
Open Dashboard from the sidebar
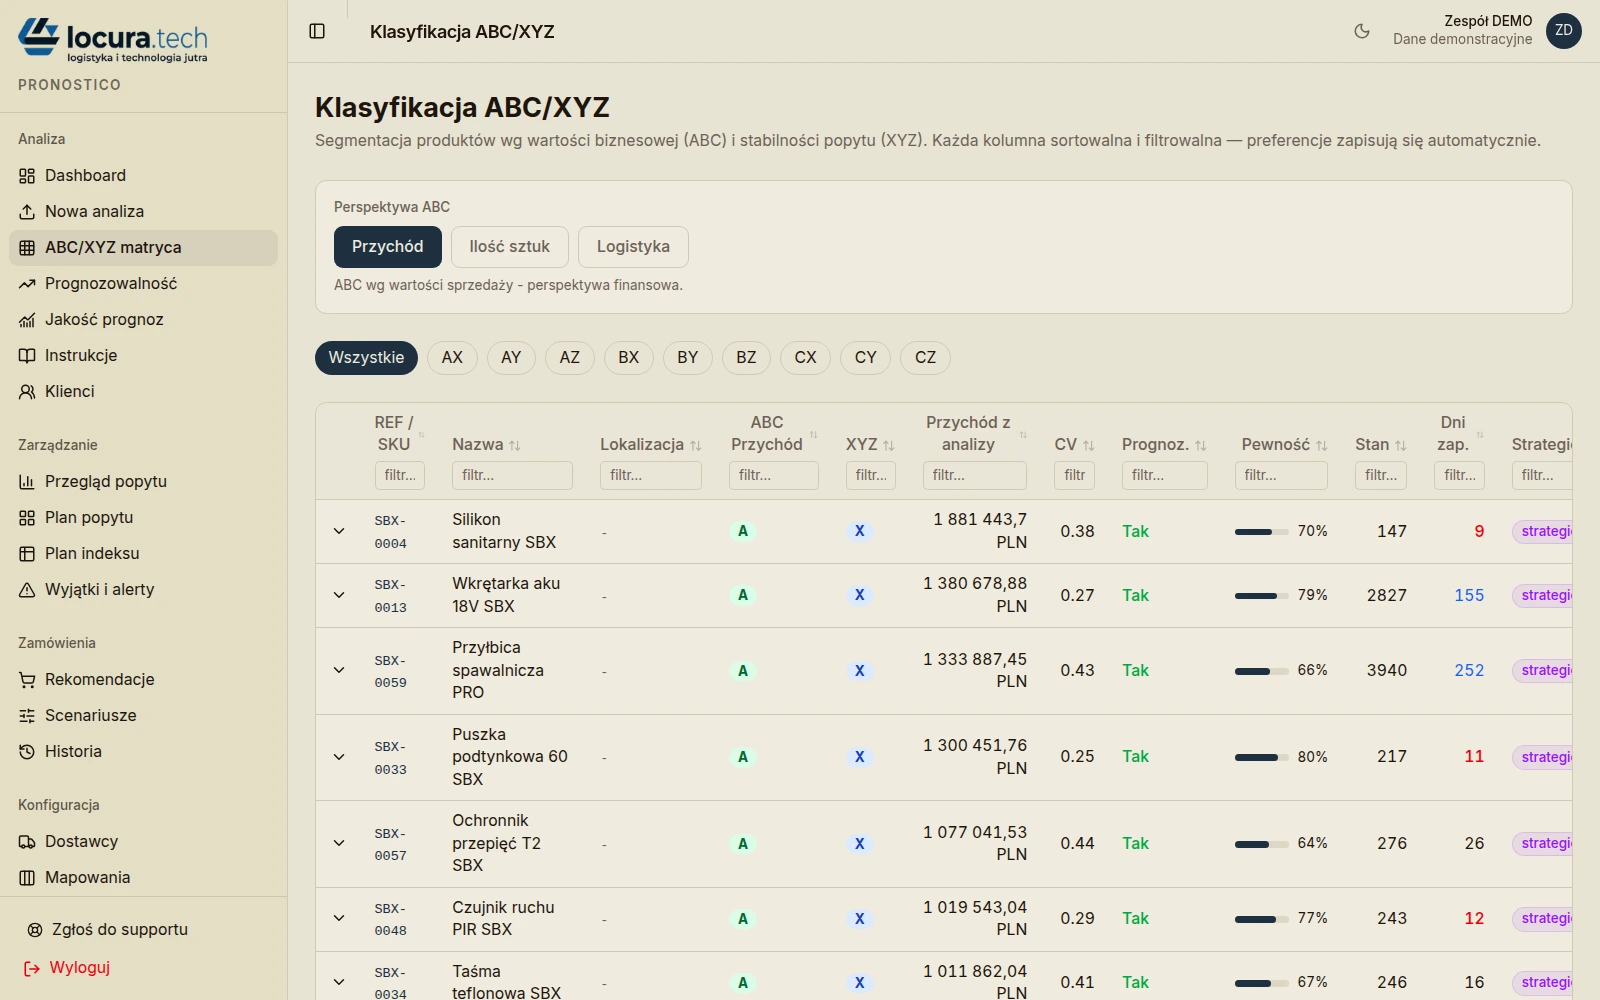[x=143, y=176]
